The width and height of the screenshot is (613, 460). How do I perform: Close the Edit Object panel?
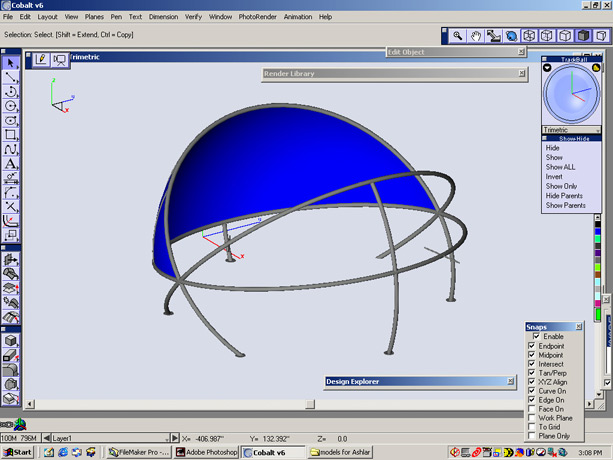click(521, 52)
